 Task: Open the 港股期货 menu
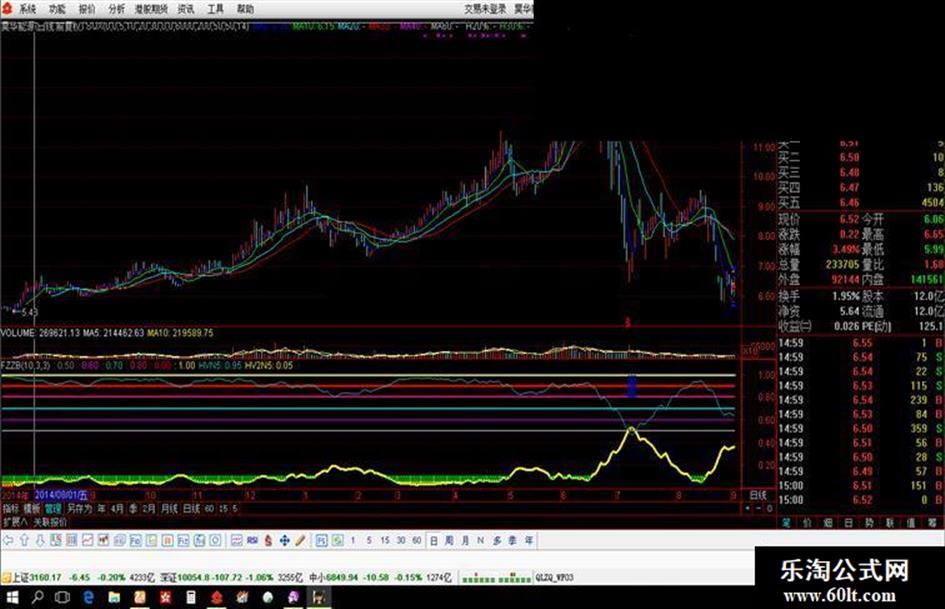(151, 9)
